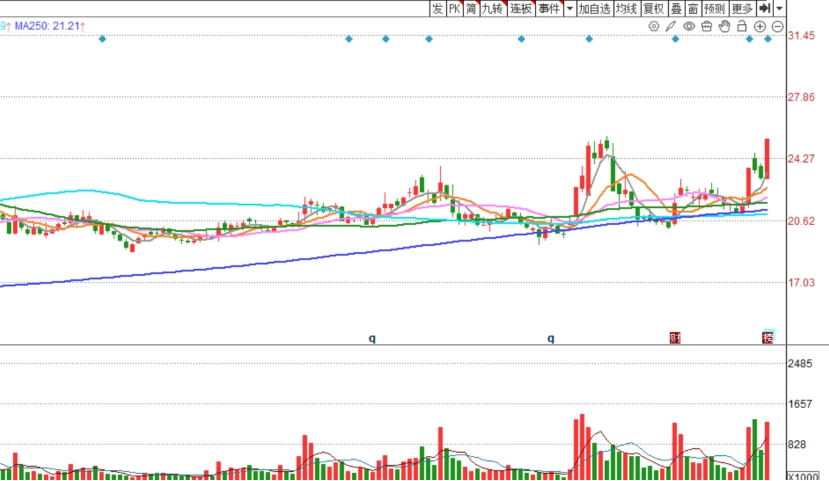The image size is (829, 481).
Task: Click the 31.45 price axis label
Action: (x=801, y=35)
